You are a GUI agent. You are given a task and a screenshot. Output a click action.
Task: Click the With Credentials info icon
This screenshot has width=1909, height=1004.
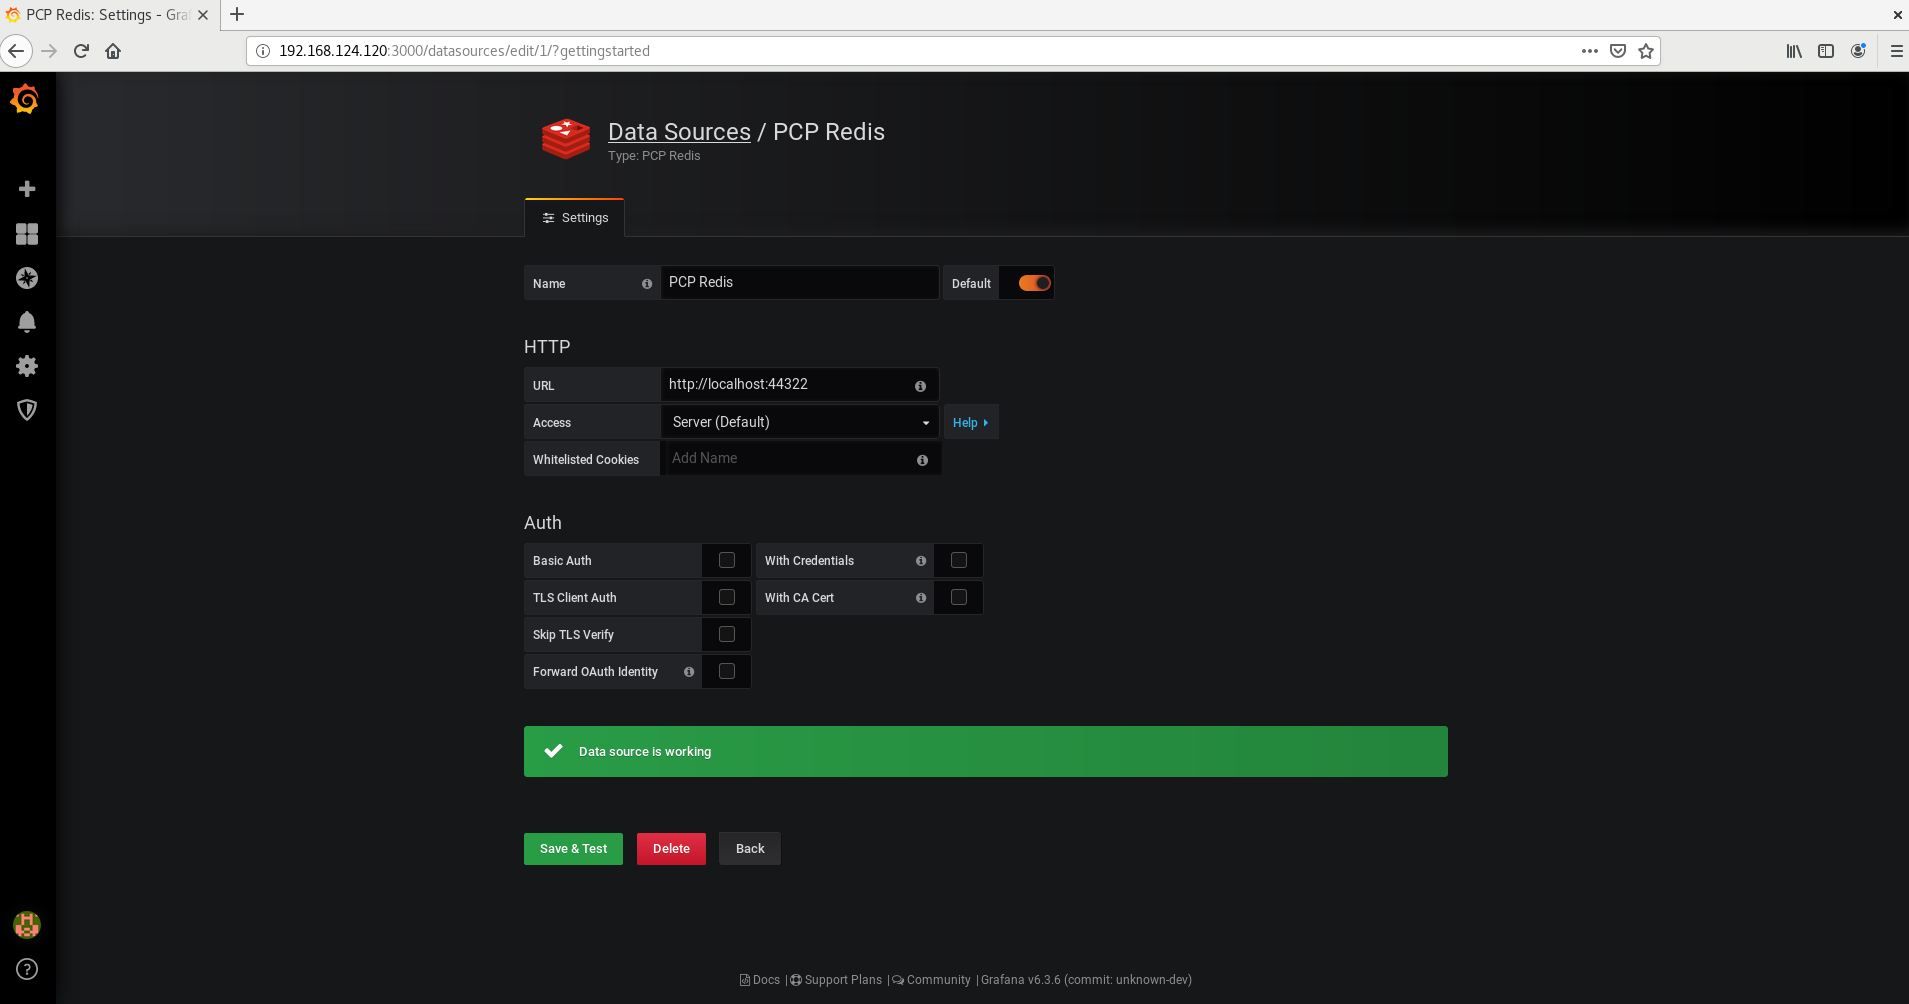coord(921,561)
